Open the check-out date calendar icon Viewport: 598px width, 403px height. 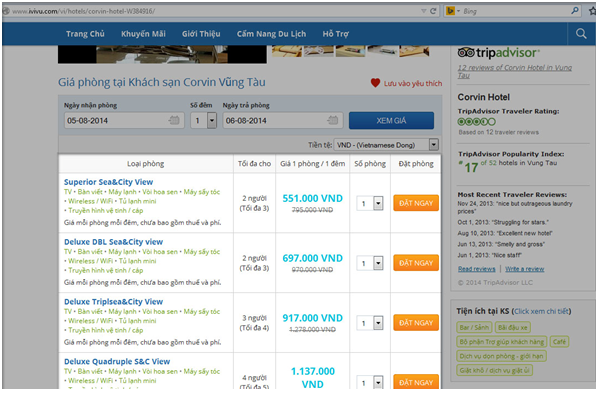coord(333,120)
